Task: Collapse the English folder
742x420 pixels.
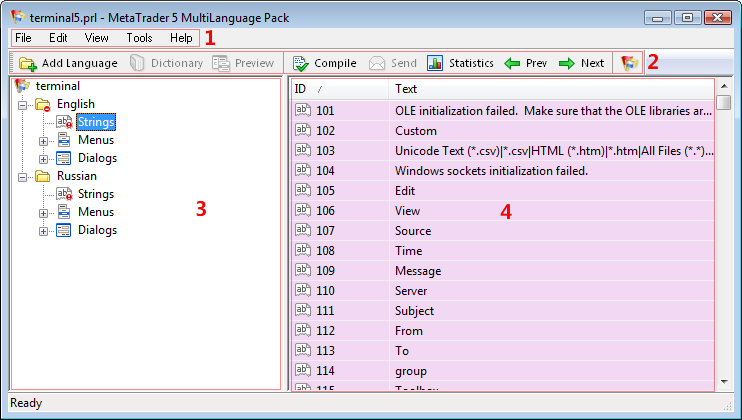Action: point(22,105)
